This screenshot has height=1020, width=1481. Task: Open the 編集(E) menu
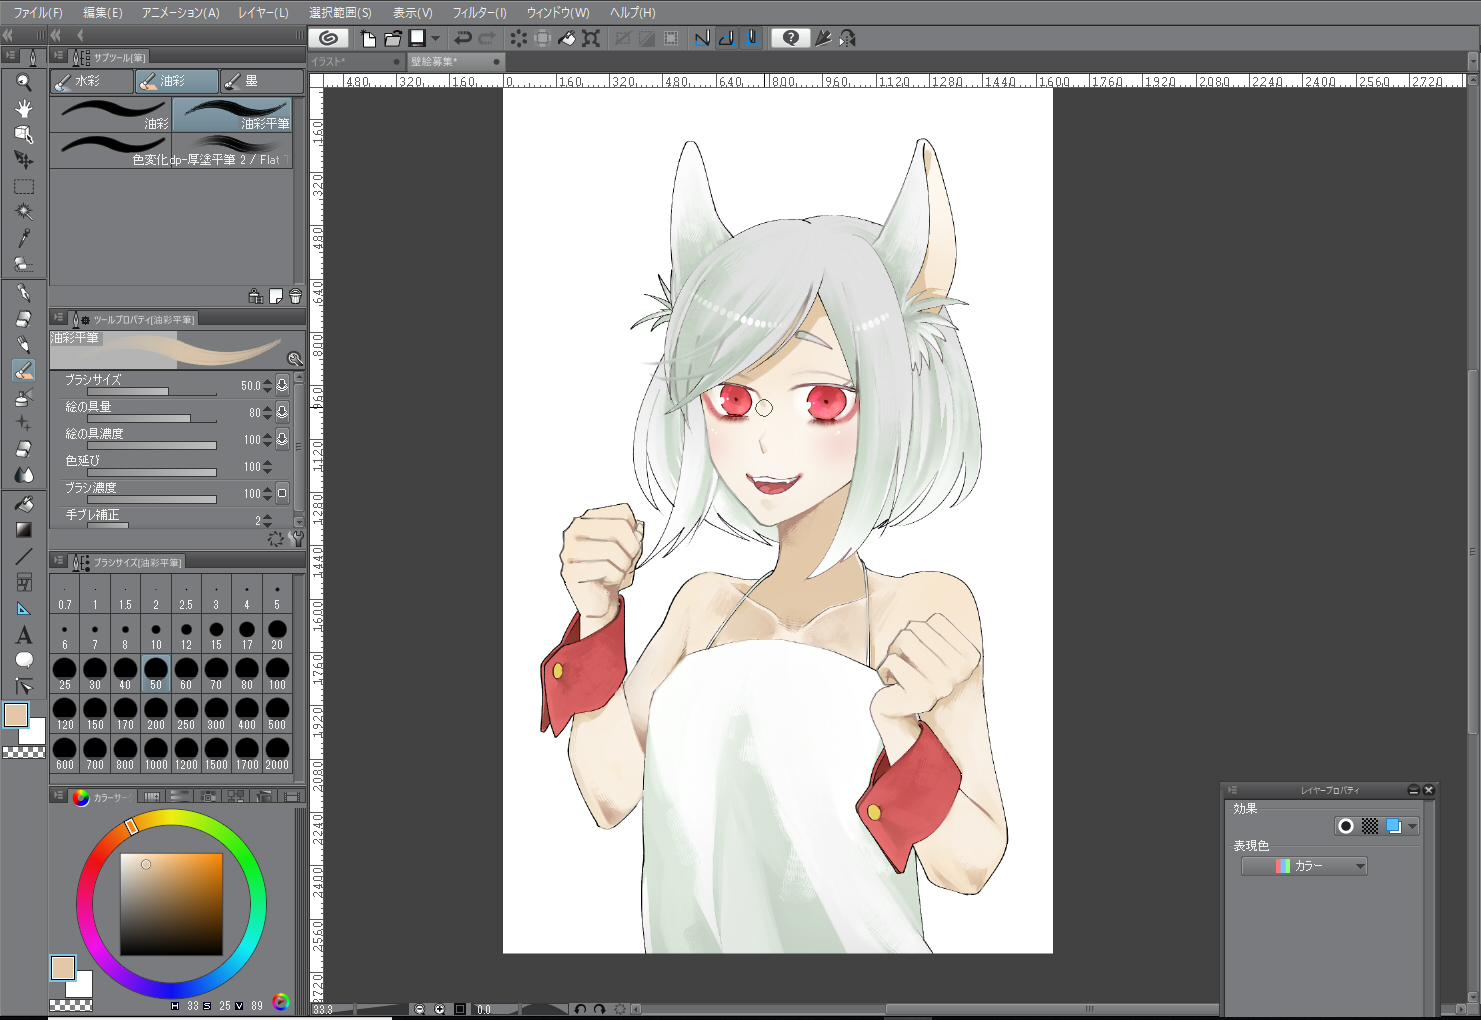102,12
